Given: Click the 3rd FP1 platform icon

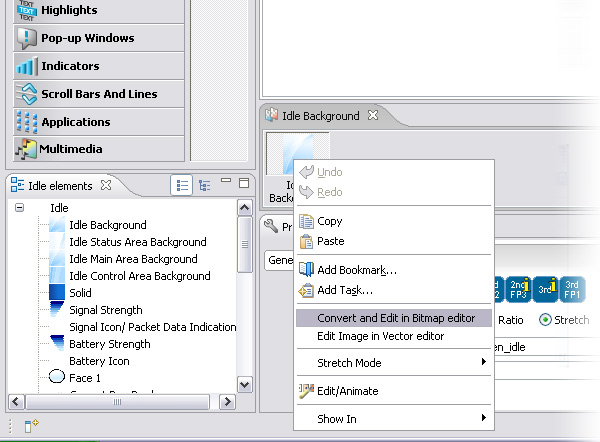Looking at the screenshot, I should (x=573, y=289).
